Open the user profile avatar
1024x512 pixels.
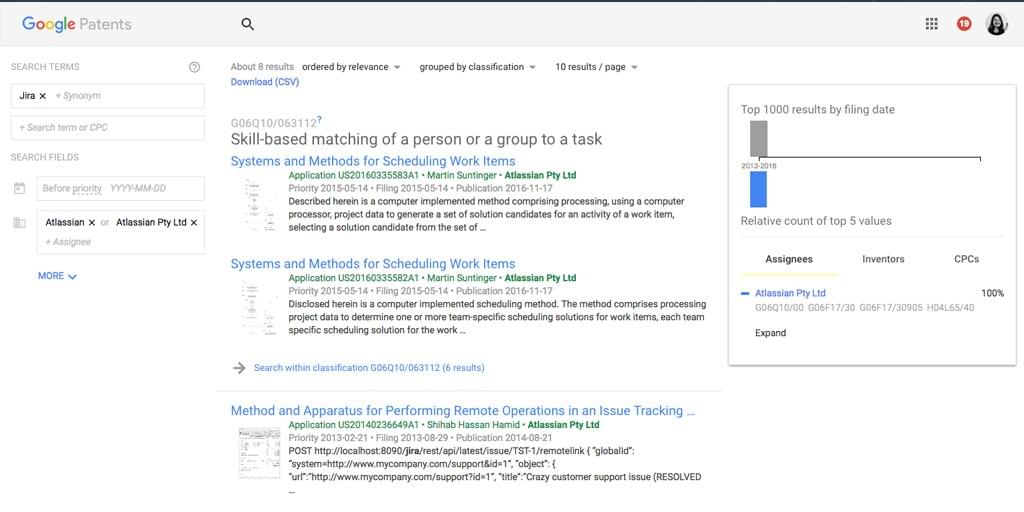click(x=997, y=24)
